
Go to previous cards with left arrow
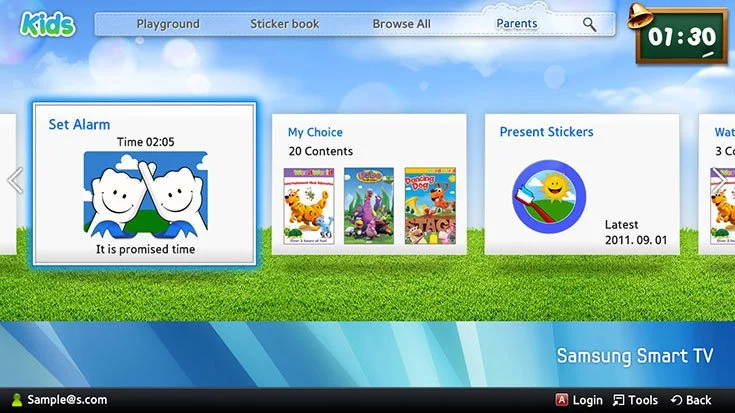point(15,180)
